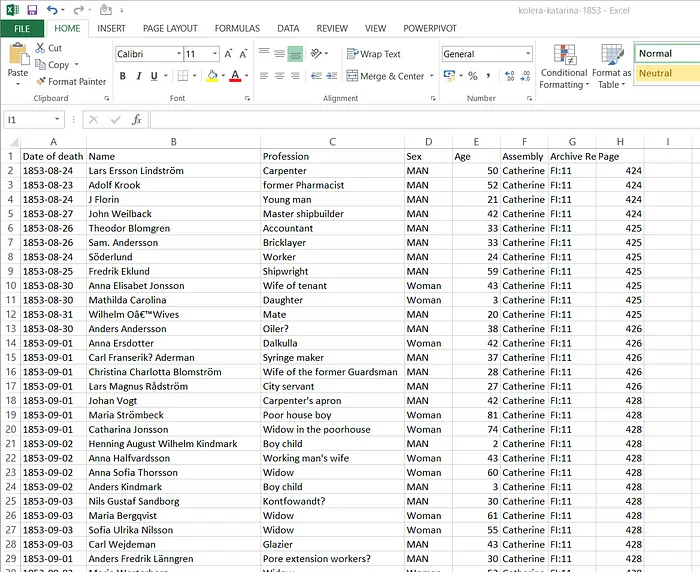The image size is (700, 572).
Task: Open the PAGE LAYOUT tab
Action: tap(170, 28)
